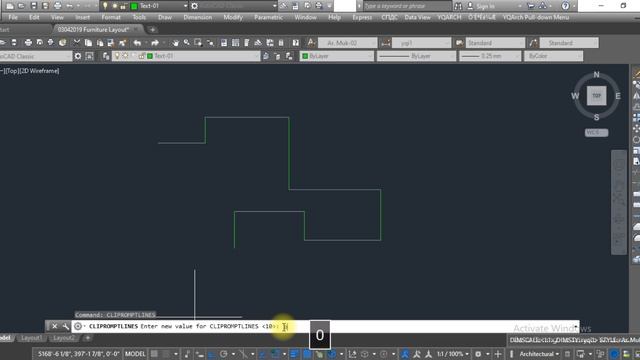Viewport: 640px width, 360px height.
Task: Open the Modify menu
Action: pyautogui.click(x=233, y=17)
